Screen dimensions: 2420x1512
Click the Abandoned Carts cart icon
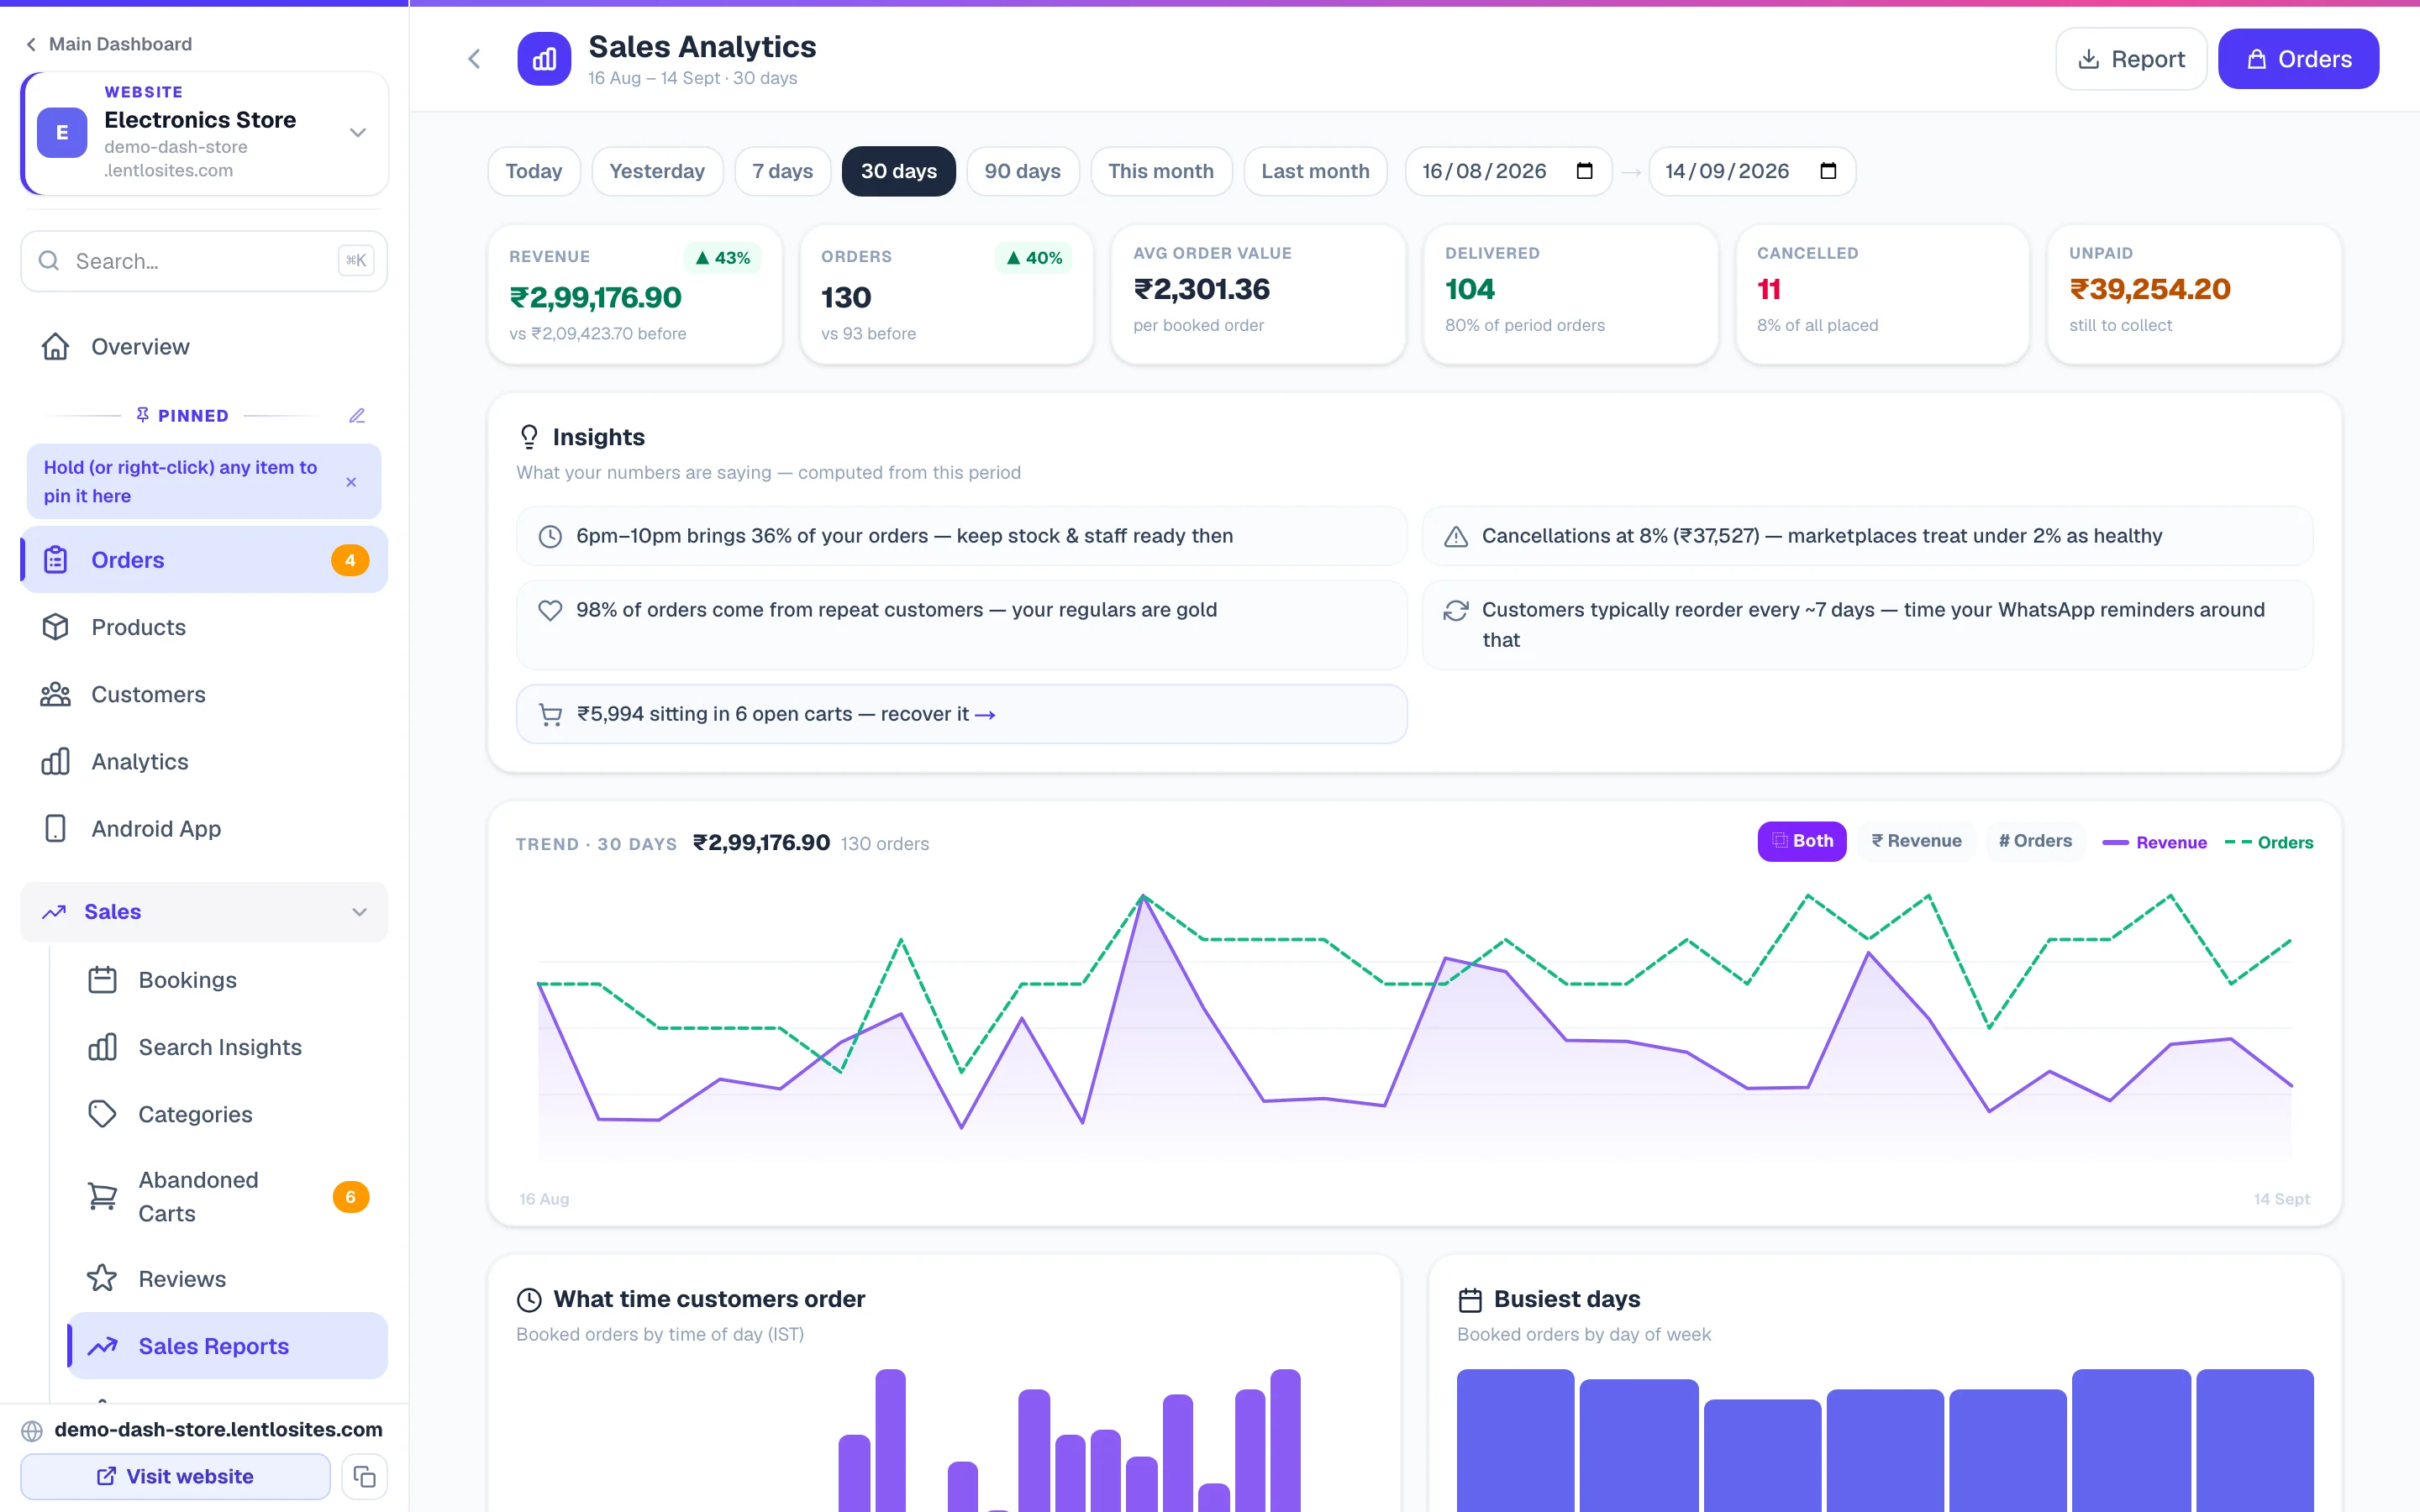pos(103,1196)
